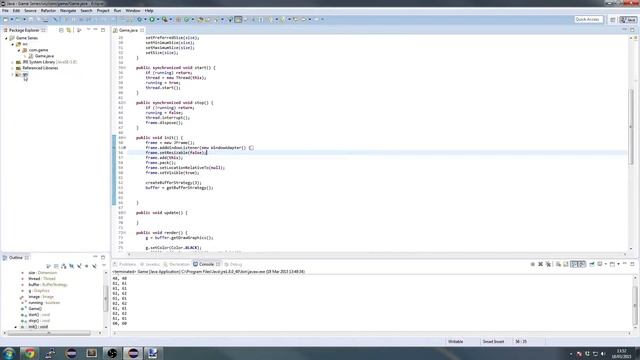Click the Outline panel vertical scrollbar
Screen dimensions: 640x360
point(106,298)
